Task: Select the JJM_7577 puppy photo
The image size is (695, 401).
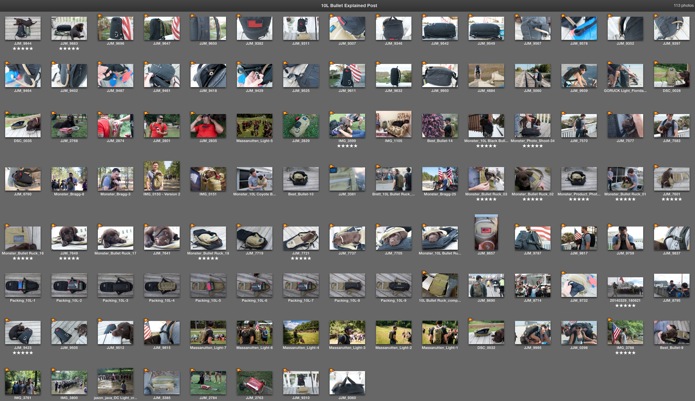Action: [x=625, y=125]
